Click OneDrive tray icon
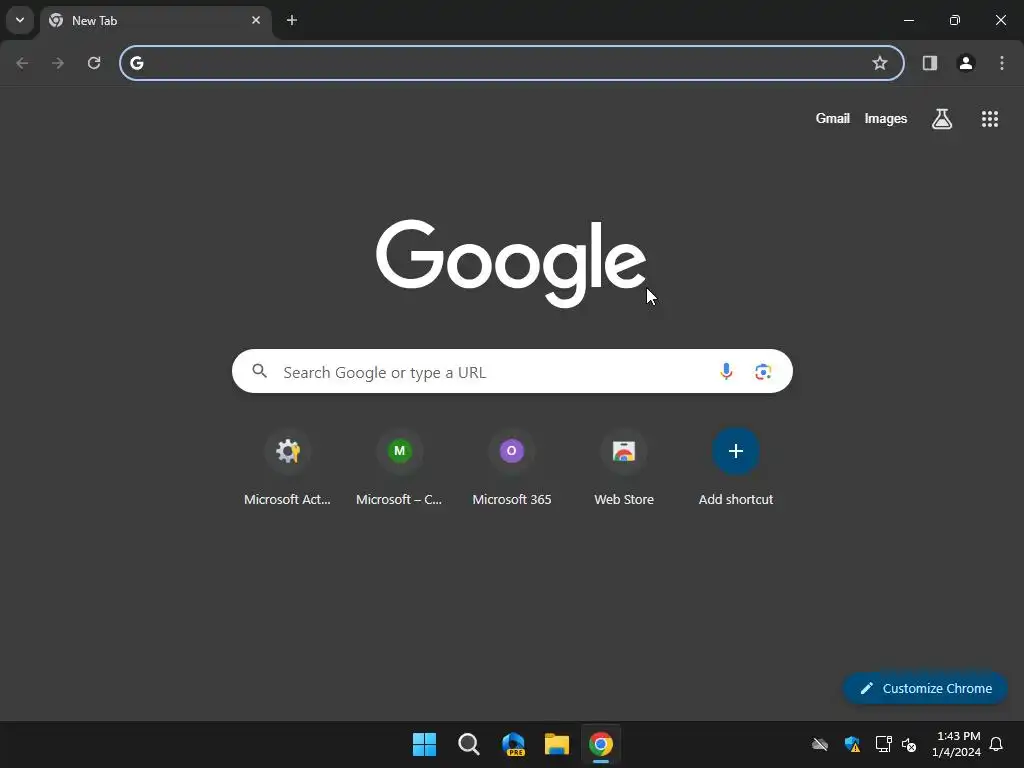The width and height of the screenshot is (1024, 768). pyautogui.click(x=820, y=744)
